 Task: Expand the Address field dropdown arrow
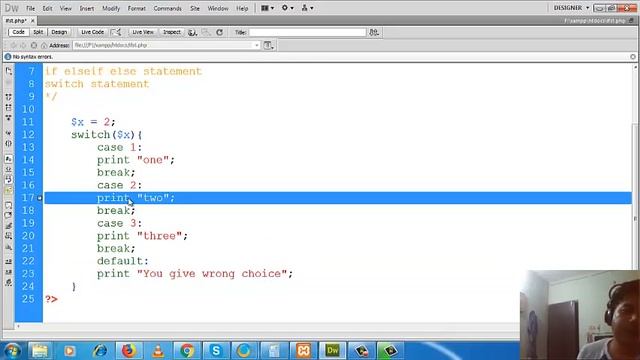pos(257,45)
